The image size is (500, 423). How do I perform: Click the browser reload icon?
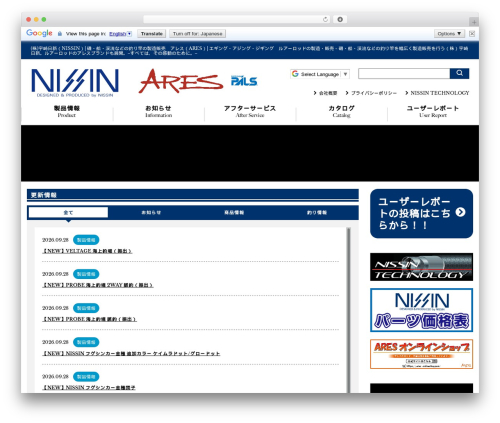(325, 19)
